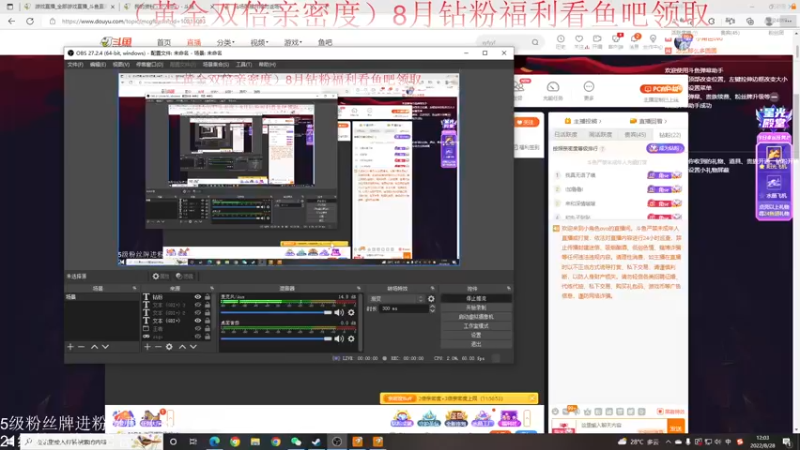Move scene up in Scenes panel
The width and height of the screenshot is (800, 450).
coord(94,347)
